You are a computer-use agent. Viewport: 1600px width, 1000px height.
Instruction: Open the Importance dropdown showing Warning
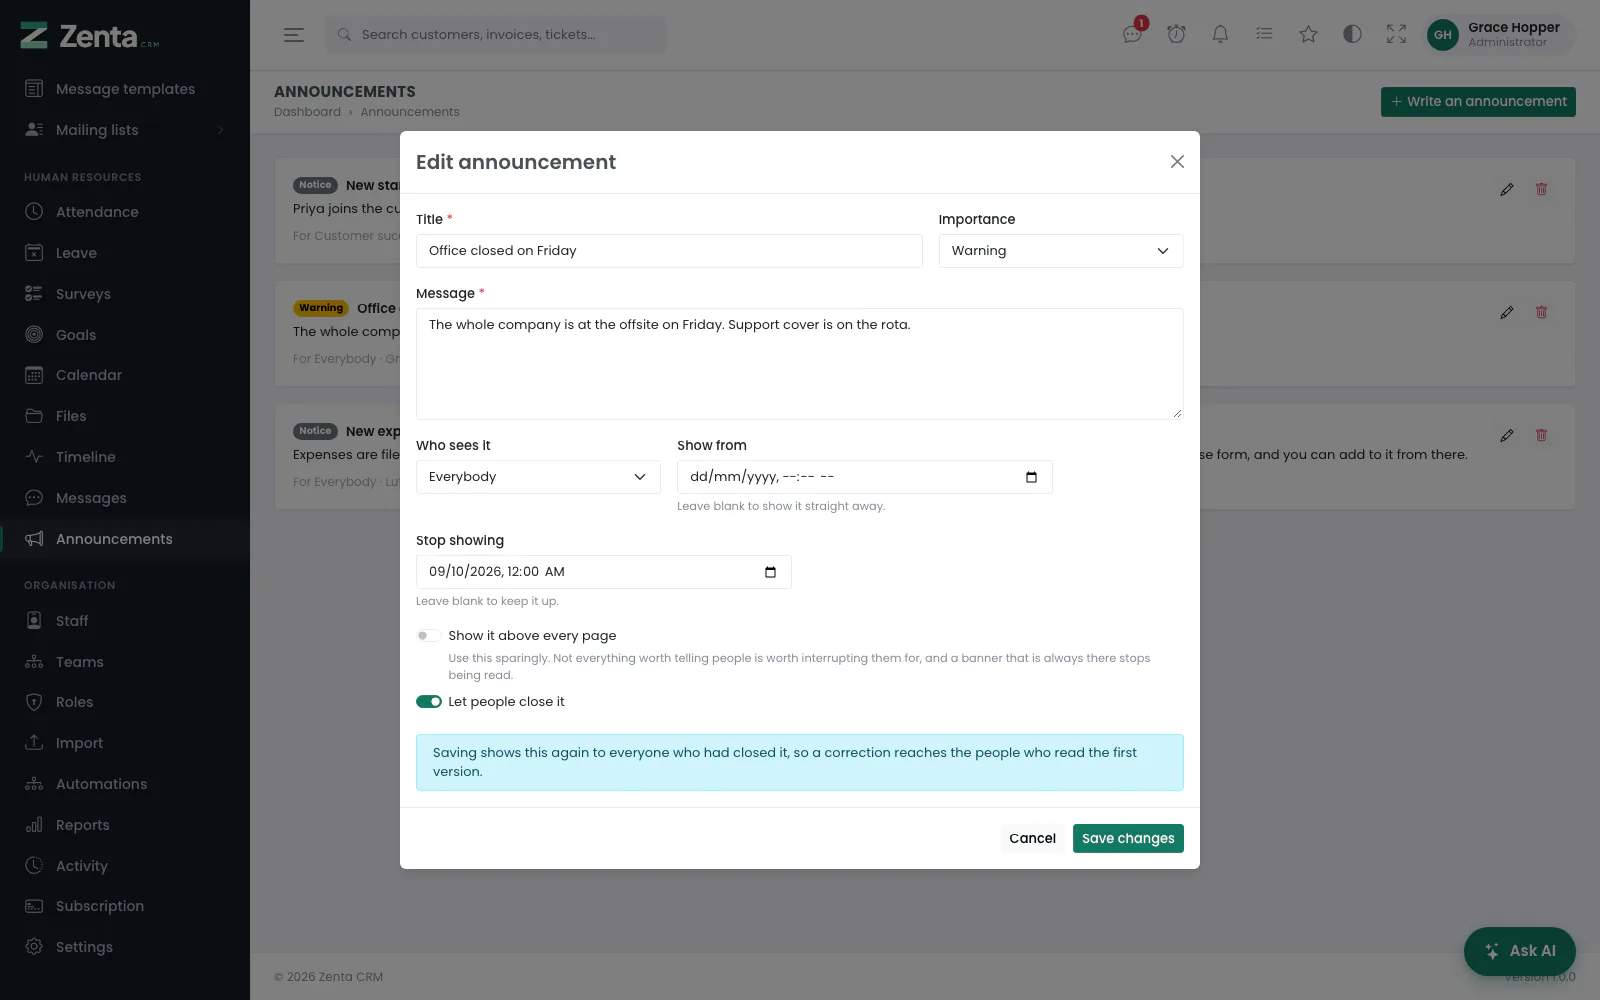click(x=1061, y=251)
